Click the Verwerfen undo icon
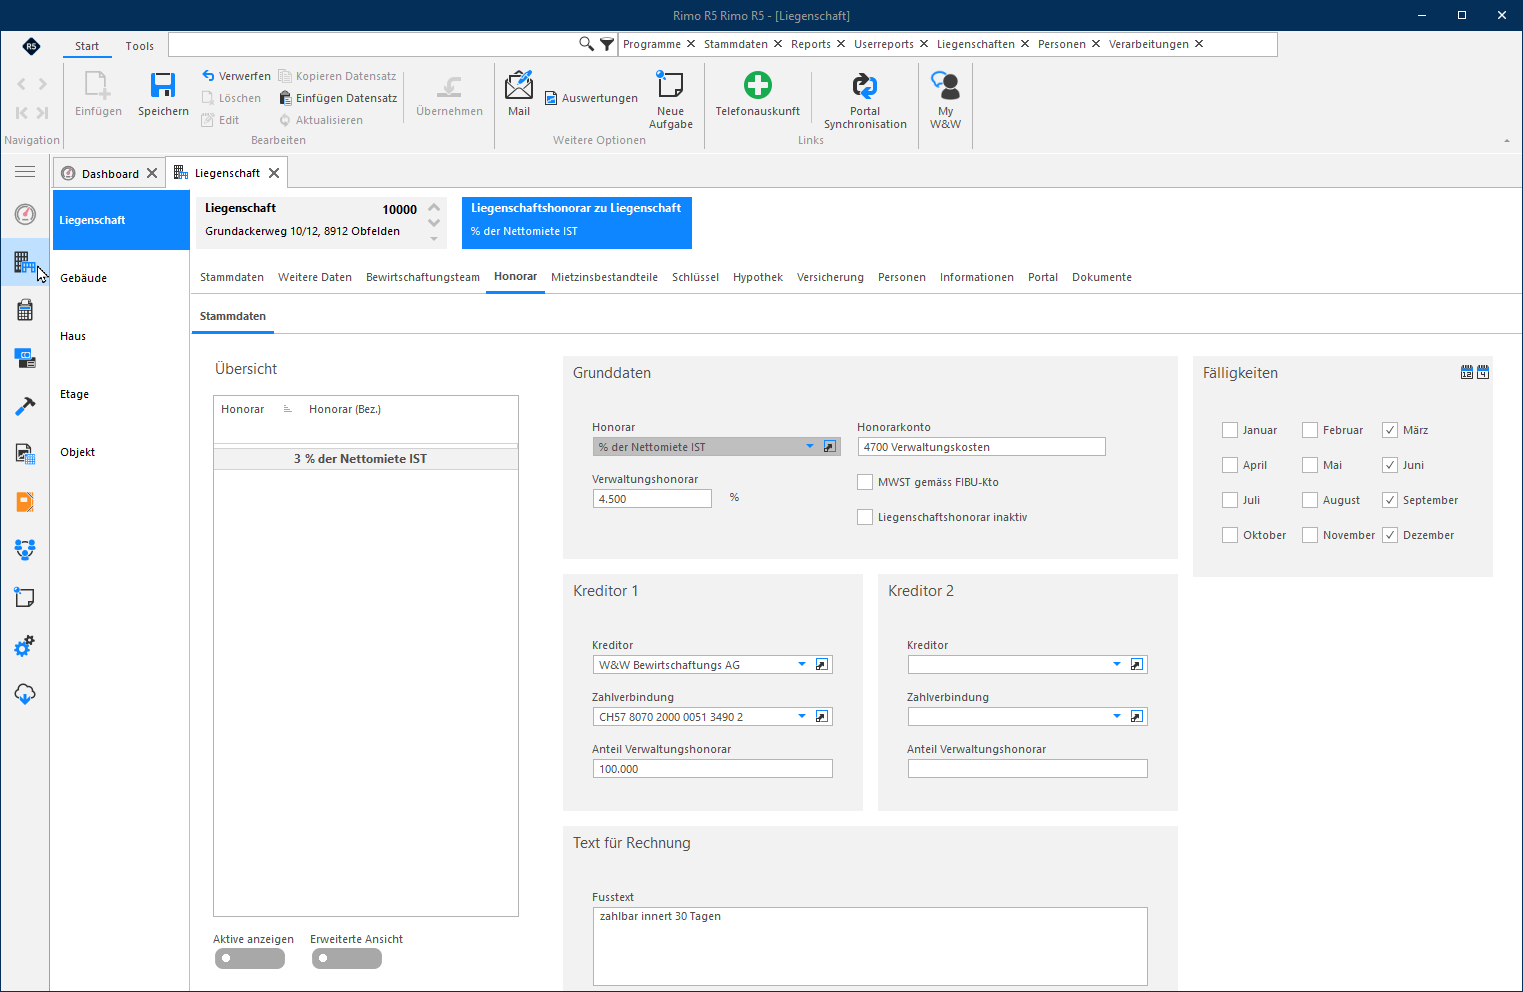This screenshot has height=992, width=1523. (208, 76)
